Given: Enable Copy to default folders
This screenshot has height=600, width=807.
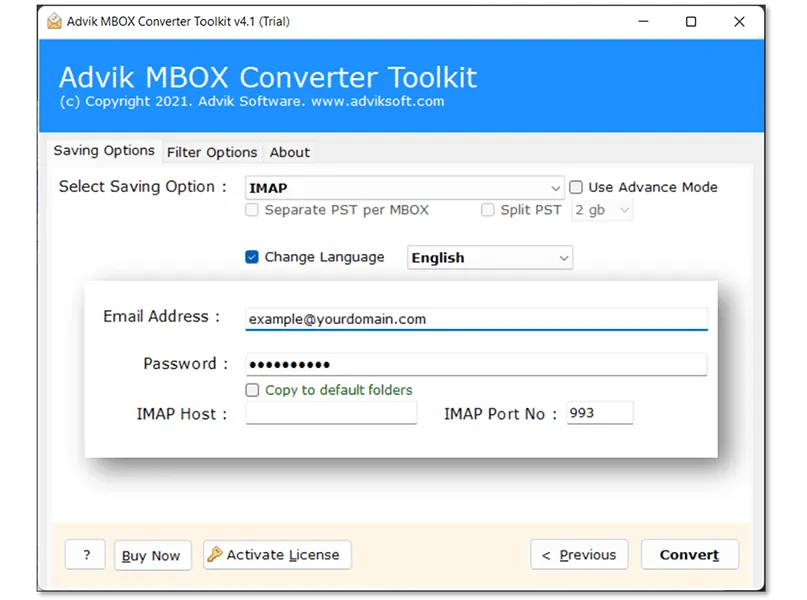Looking at the screenshot, I should click(252, 390).
